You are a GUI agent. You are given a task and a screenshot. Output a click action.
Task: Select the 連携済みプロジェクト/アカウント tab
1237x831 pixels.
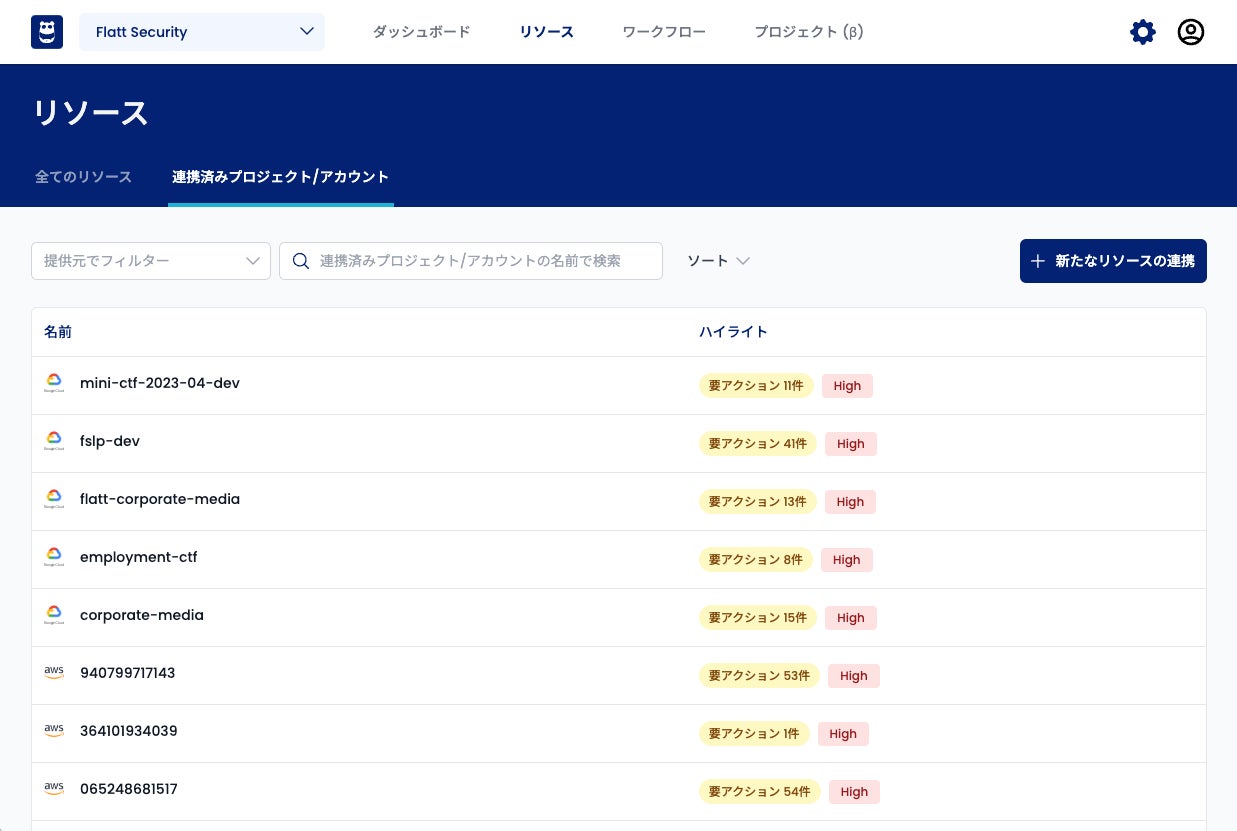pos(280,177)
